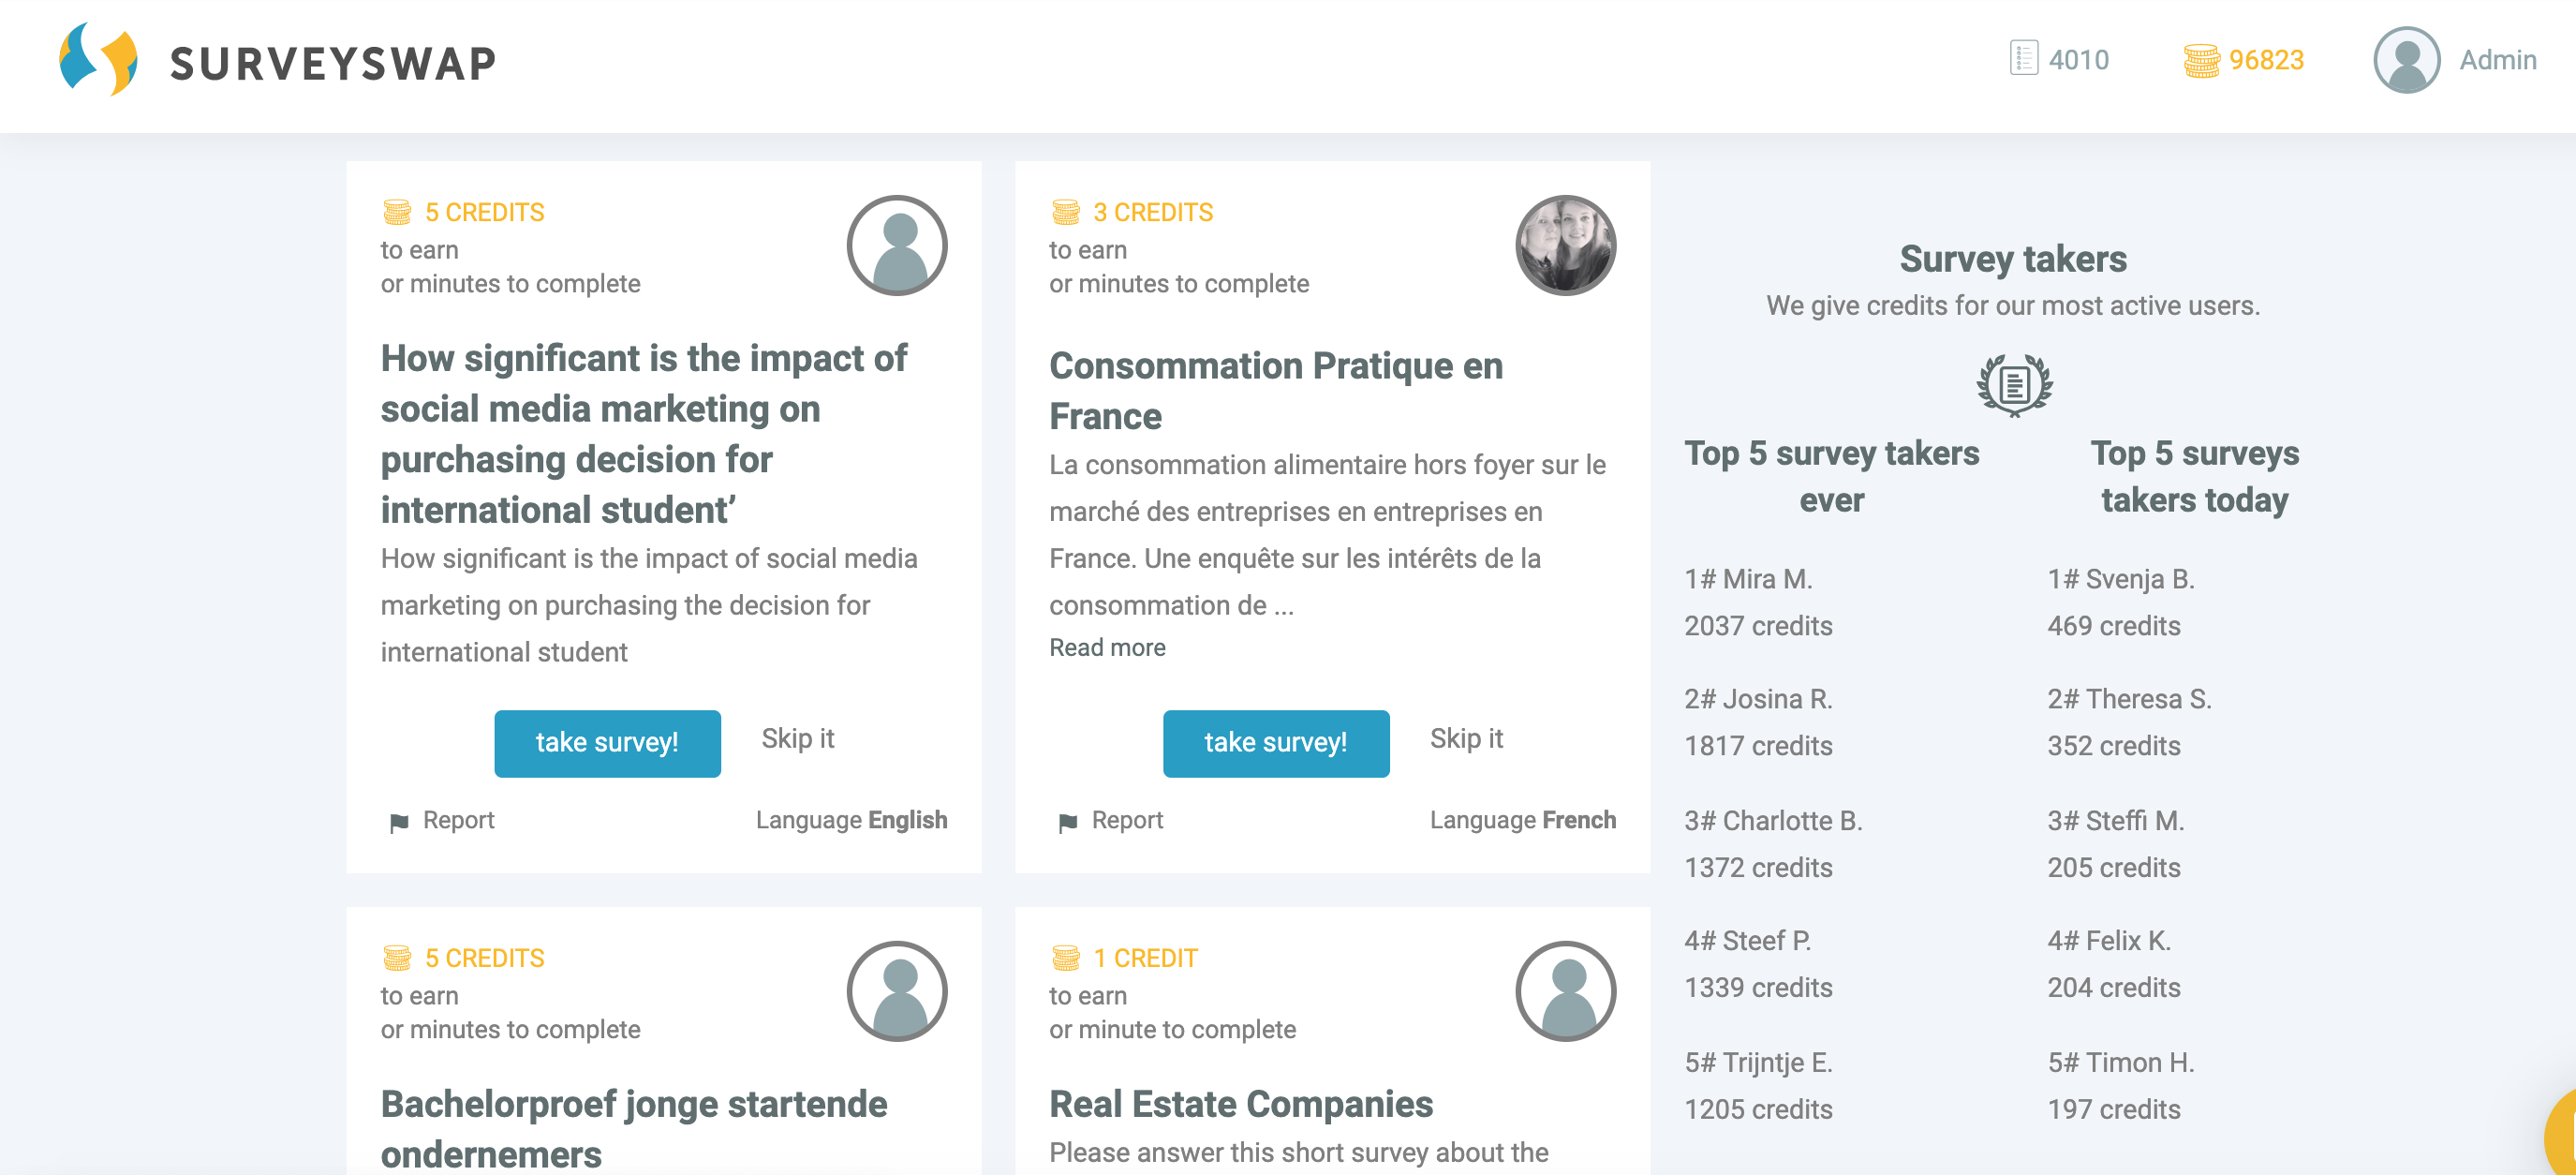Click the 96823 credits balance
Screen dimensions: 2576x1175
point(2265,60)
